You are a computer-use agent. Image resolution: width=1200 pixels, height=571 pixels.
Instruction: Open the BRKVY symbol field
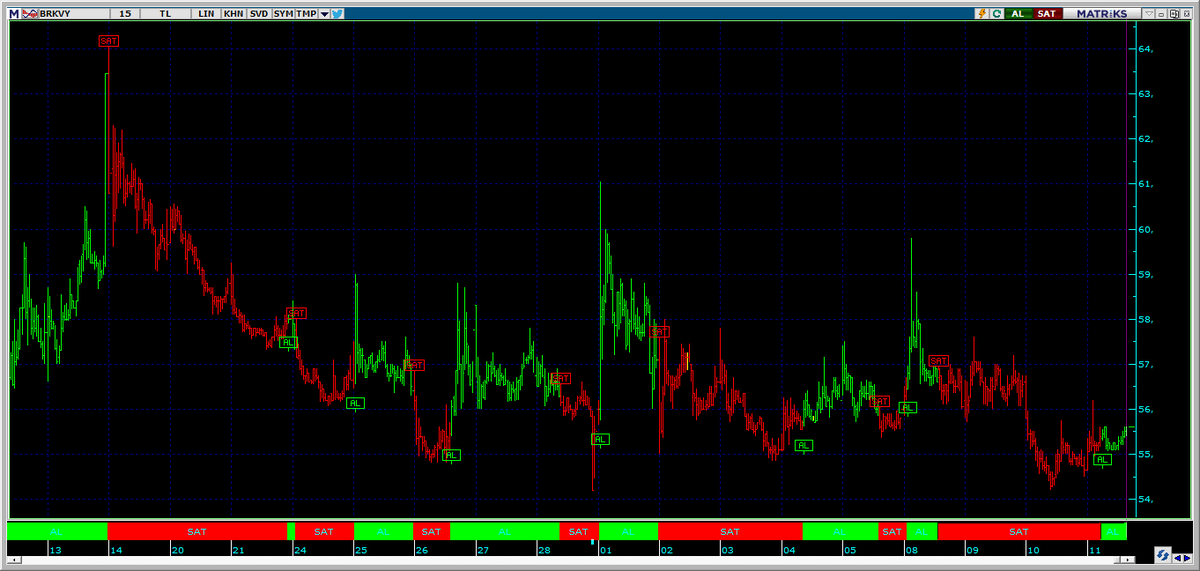coord(74,14)
